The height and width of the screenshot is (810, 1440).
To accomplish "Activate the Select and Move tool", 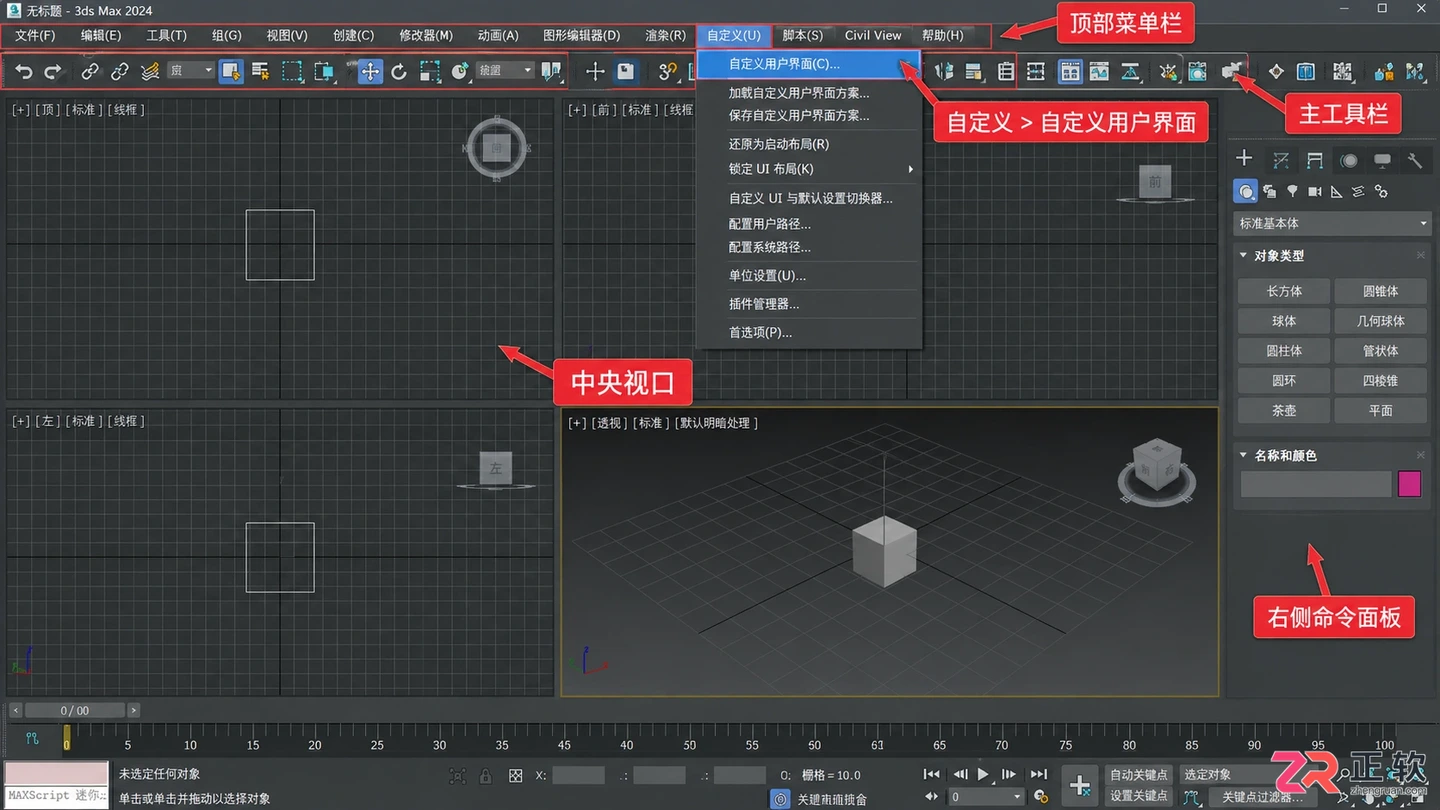I will click(x=370, y=71).
